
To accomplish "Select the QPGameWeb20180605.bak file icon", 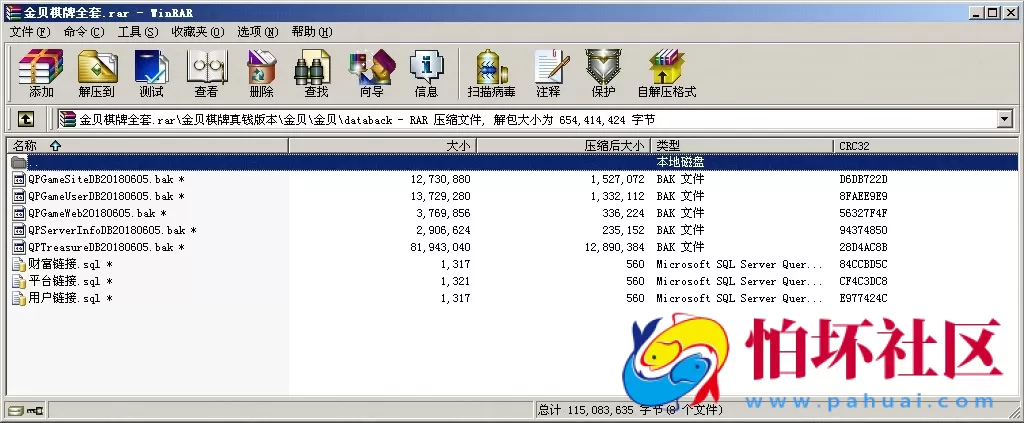I will coord(20,213).
